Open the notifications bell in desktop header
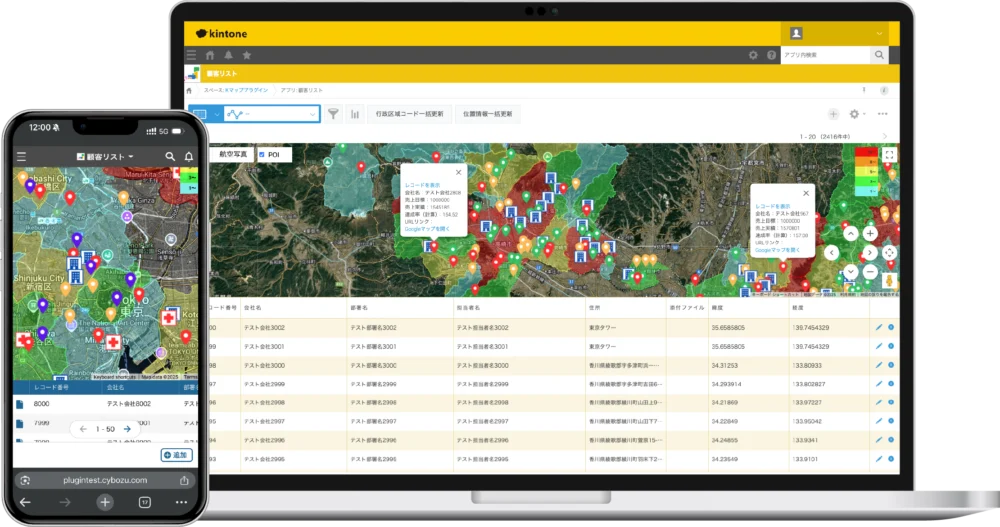Screen dimensions: 1000x527 click(228, 55)
